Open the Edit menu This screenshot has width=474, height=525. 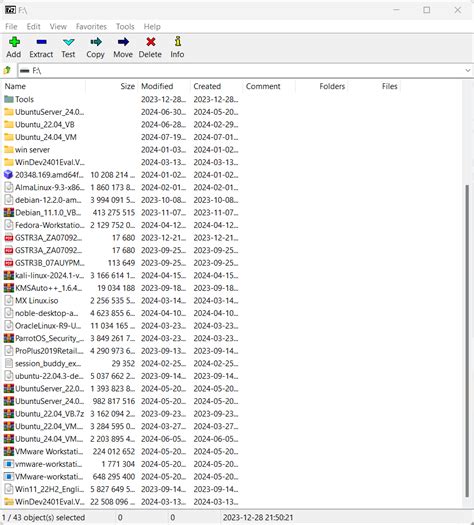point(33,26)
